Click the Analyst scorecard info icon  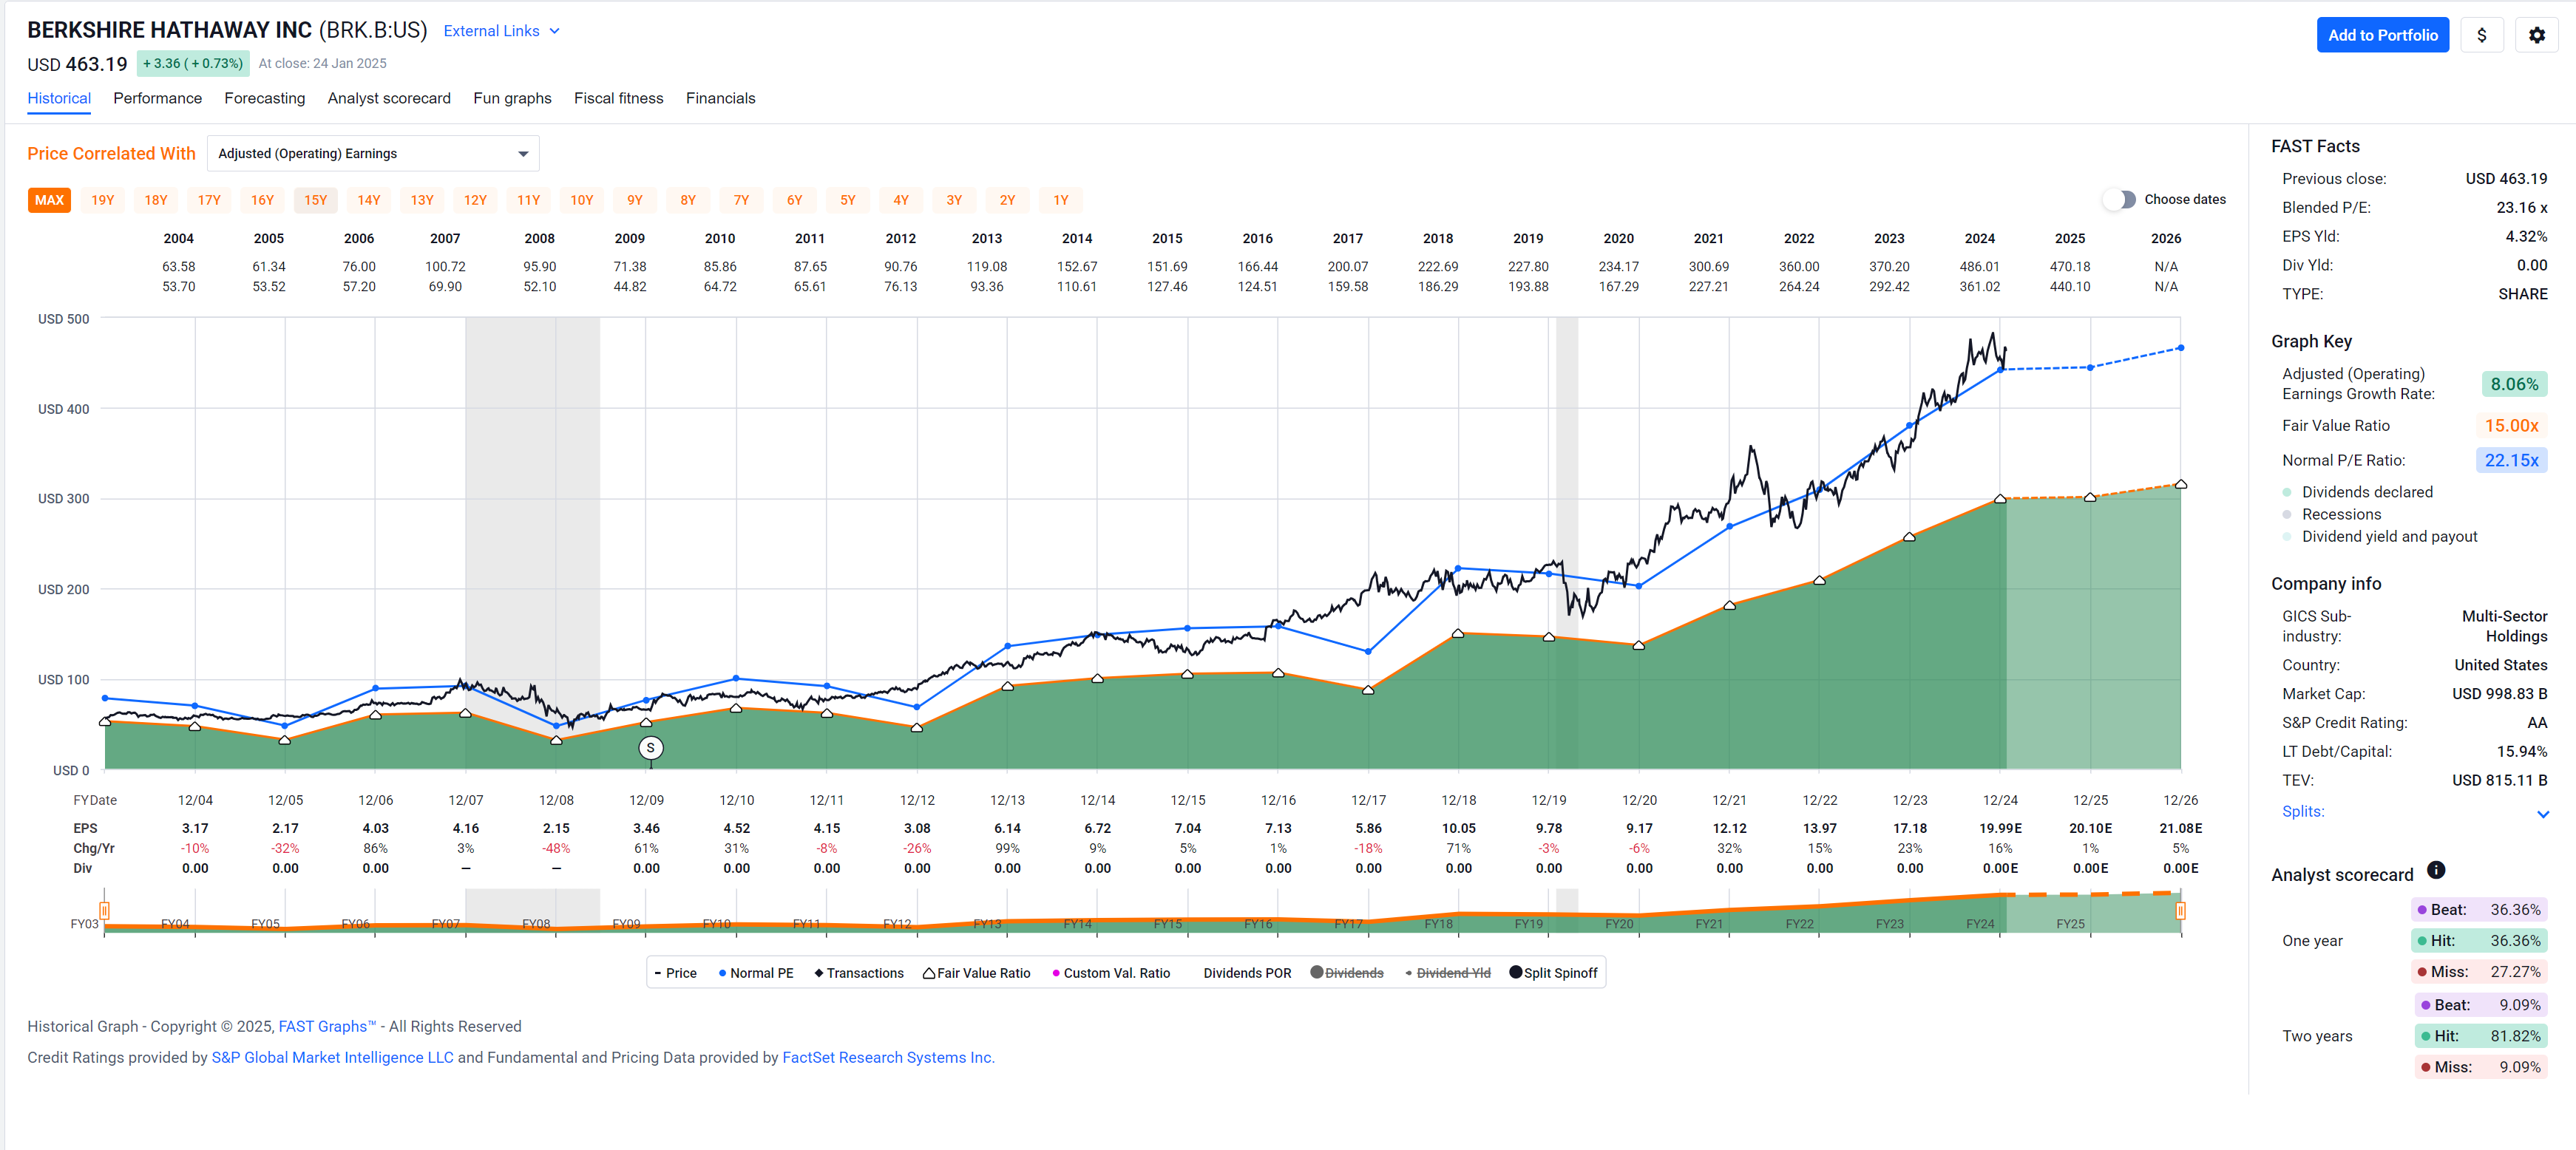click(2436, 870)
